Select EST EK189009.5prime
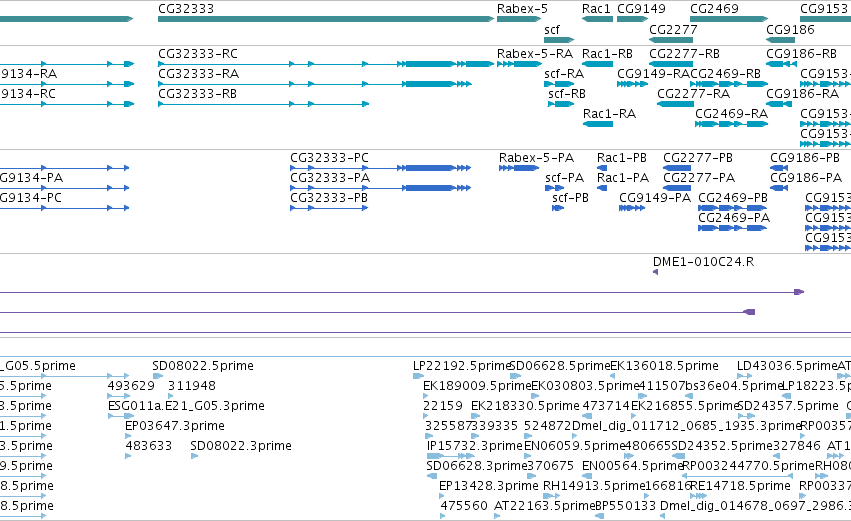 click(477, 386)
